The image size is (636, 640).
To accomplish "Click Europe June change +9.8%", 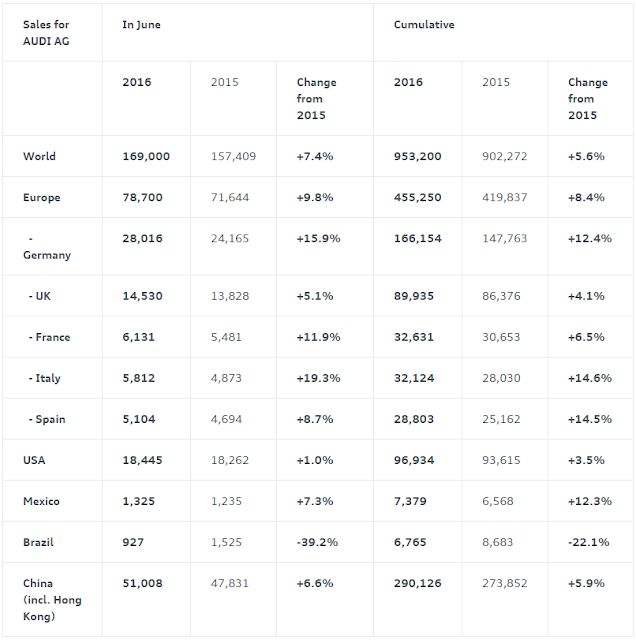I will 315,198.
